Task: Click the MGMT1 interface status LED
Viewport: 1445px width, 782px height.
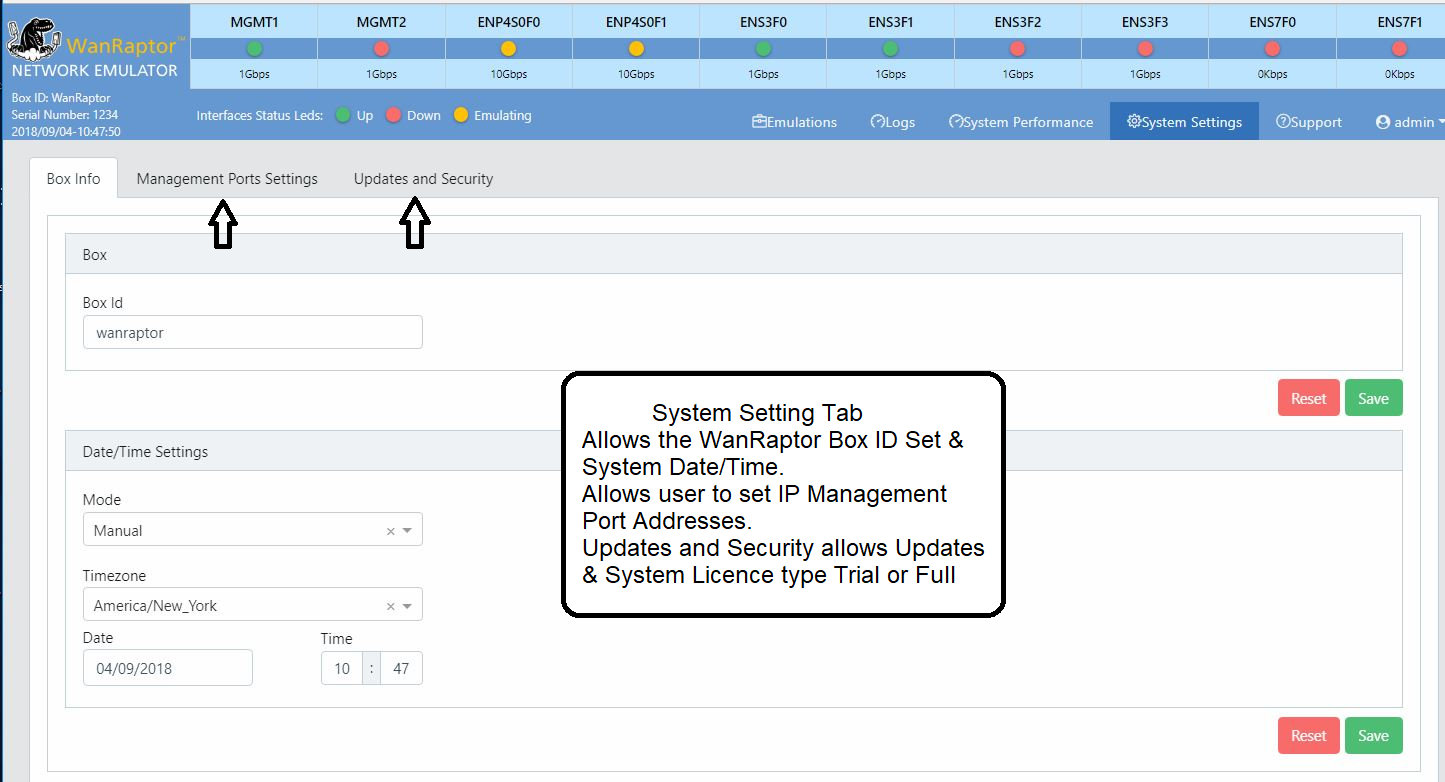Action: (x=253, y=47)
